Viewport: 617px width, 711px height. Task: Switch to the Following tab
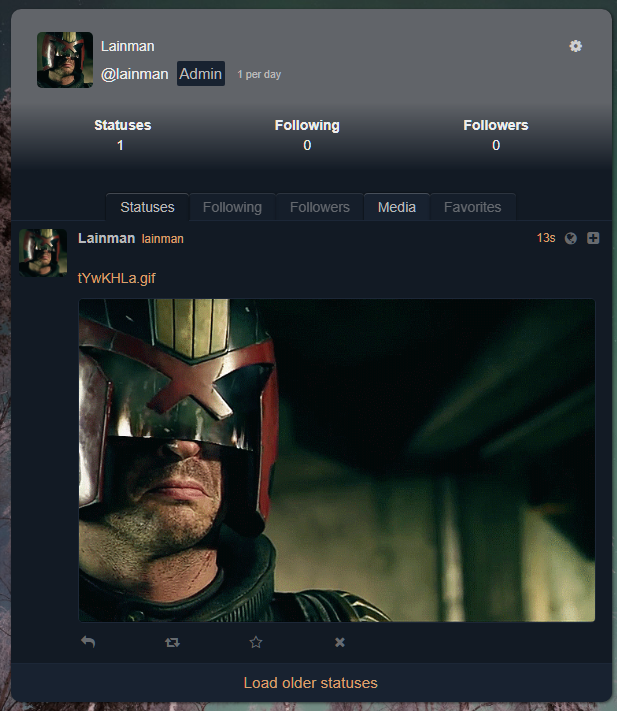pos(232,207)
